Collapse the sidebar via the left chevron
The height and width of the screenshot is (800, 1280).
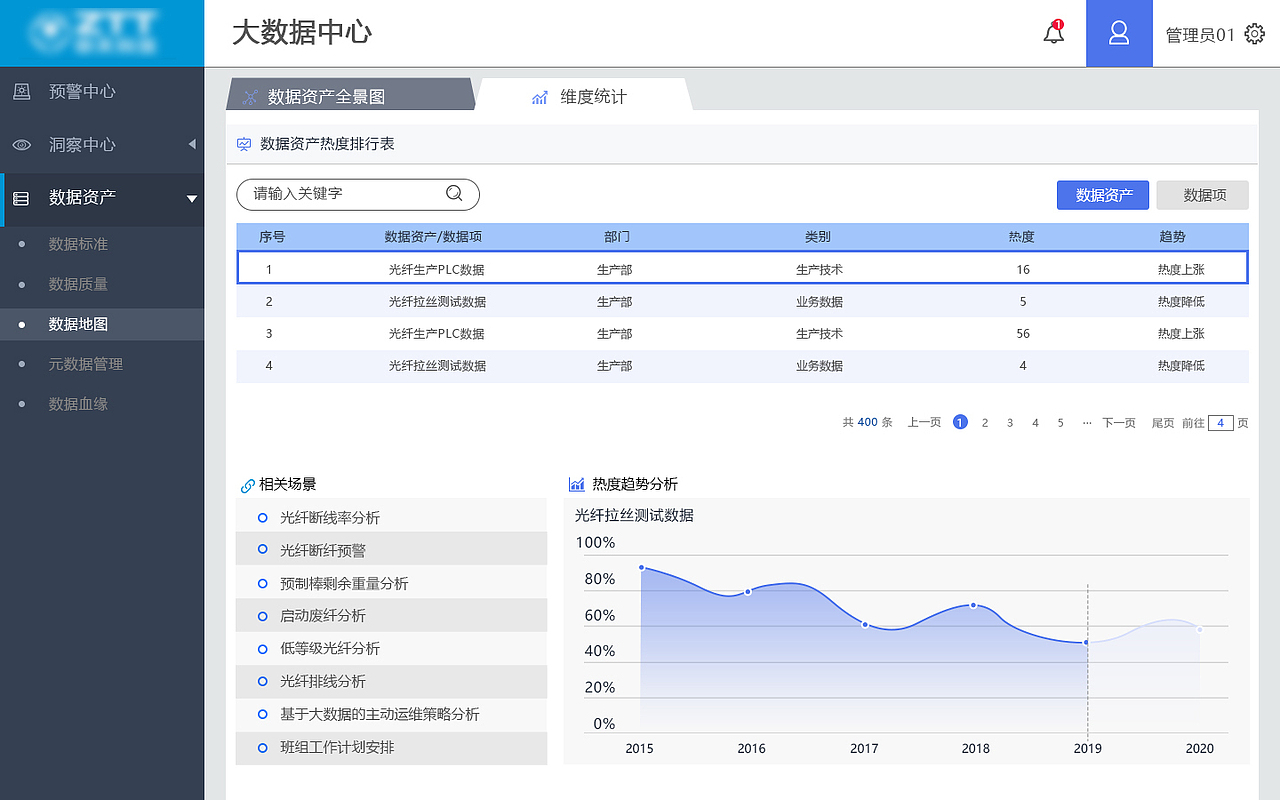tap(192, 145)
